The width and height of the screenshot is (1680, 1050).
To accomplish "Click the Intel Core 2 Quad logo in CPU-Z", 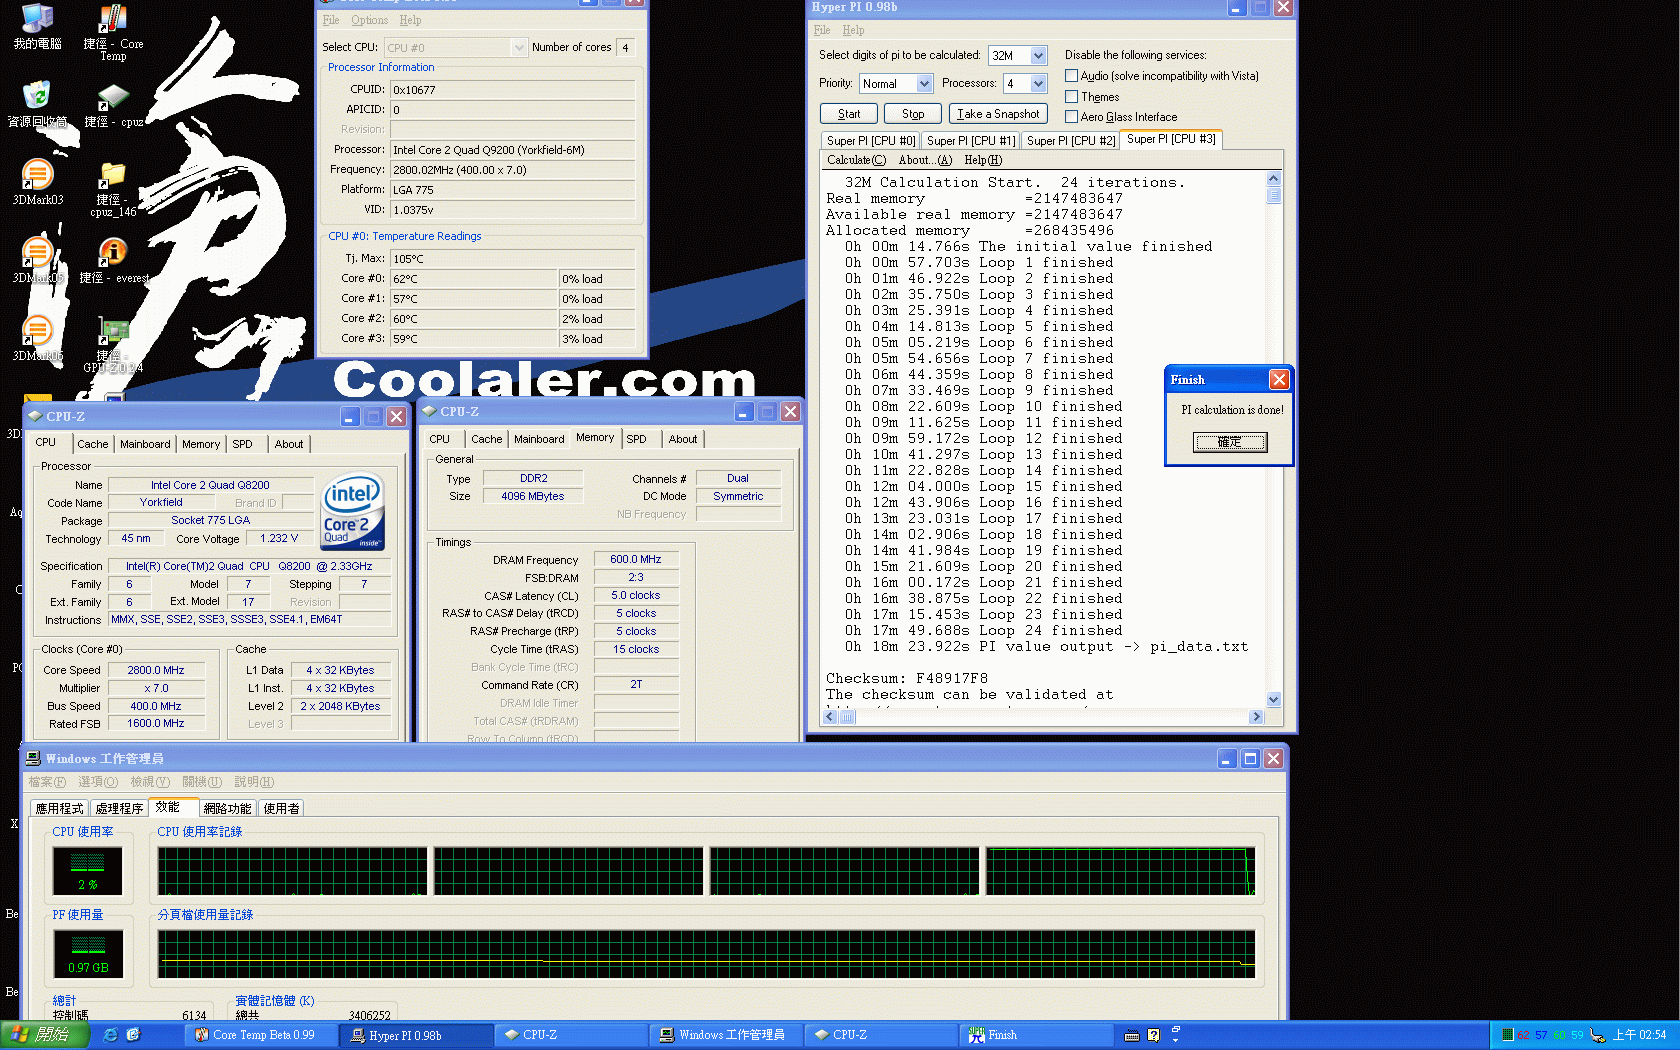I will point(353,511).
